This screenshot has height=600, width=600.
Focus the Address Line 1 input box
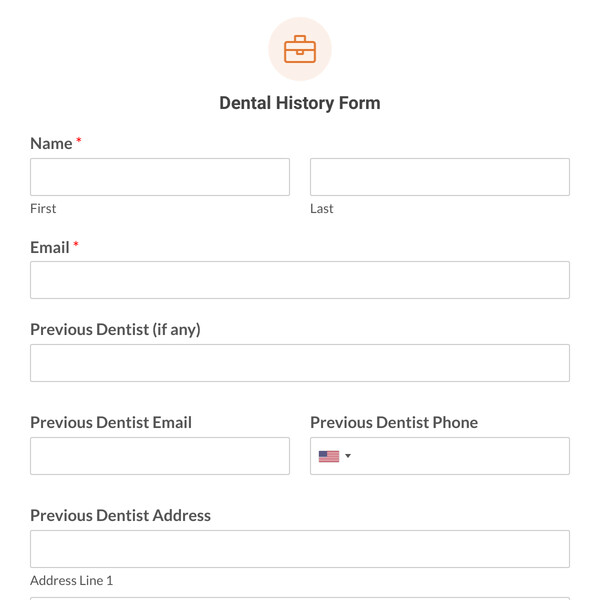click(x=300, y=549)
